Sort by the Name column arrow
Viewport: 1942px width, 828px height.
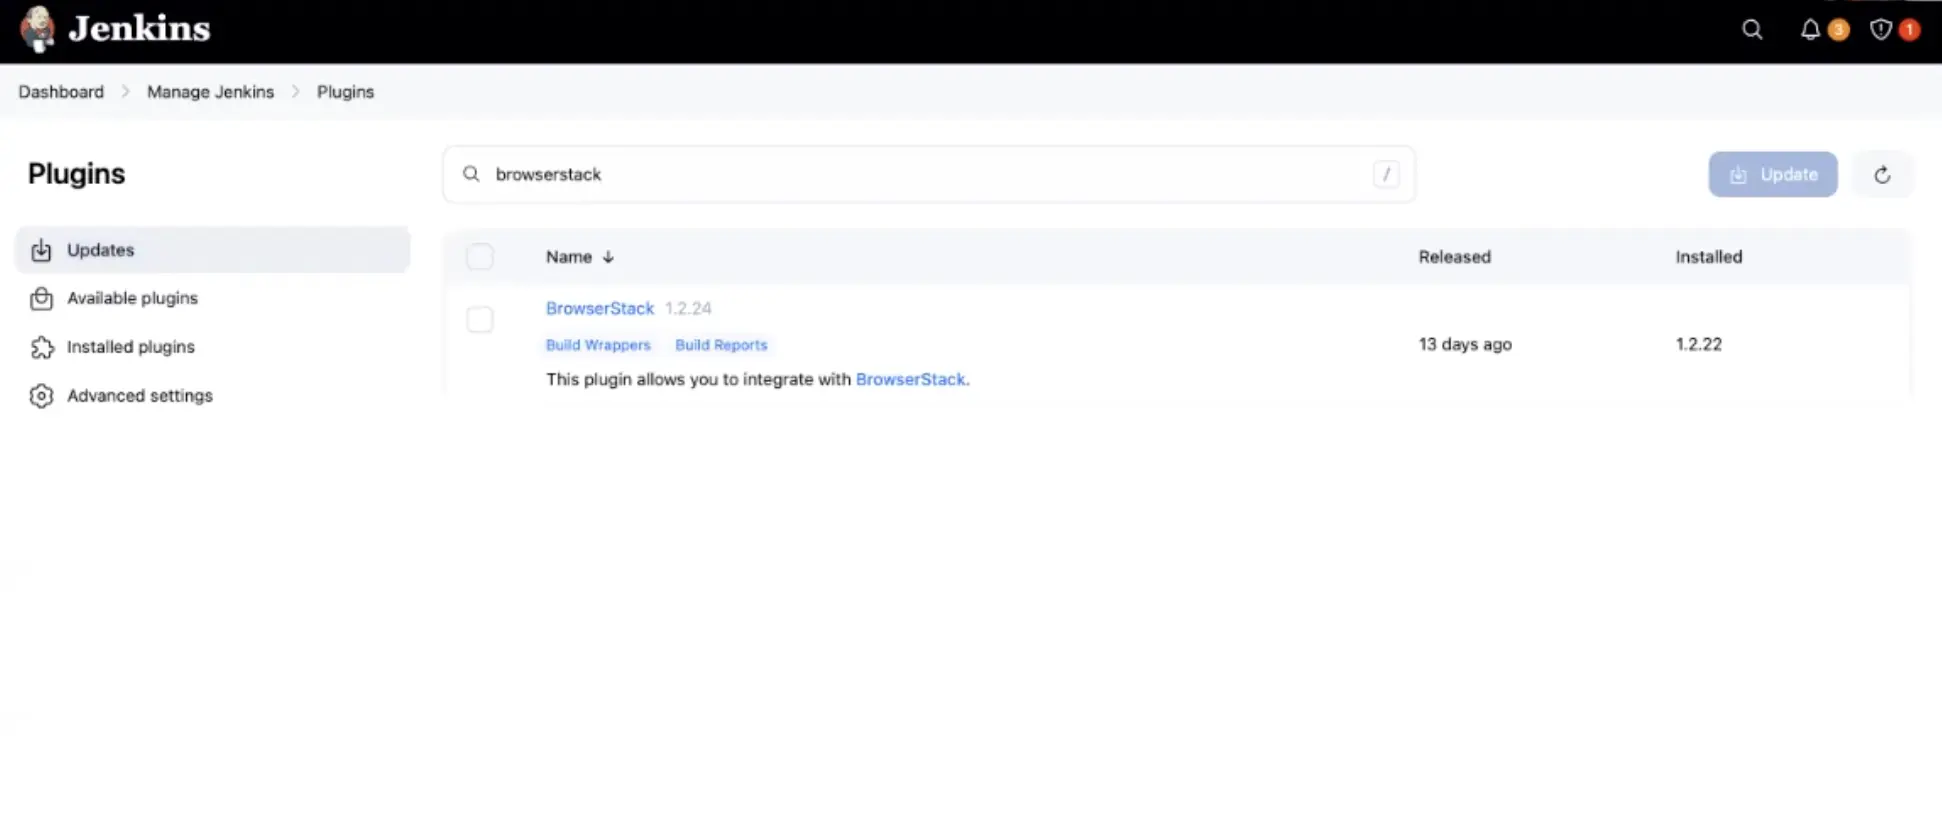point(608,257)
